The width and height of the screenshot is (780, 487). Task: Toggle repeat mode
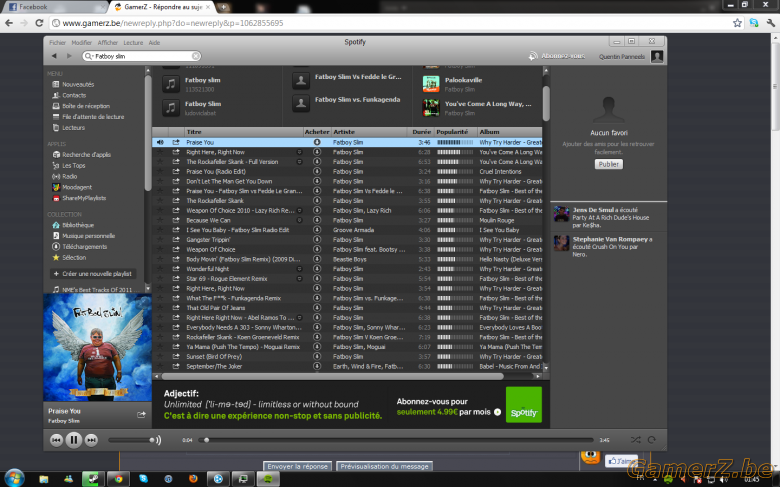coord(652,440)
